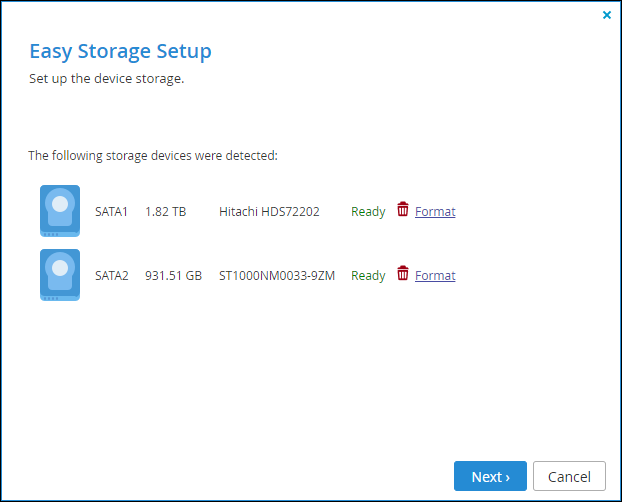Click the trash icon for SATA1 drive
Viewport: 622px width, 502px height.
pyautogui.click(x=403, y=209)
